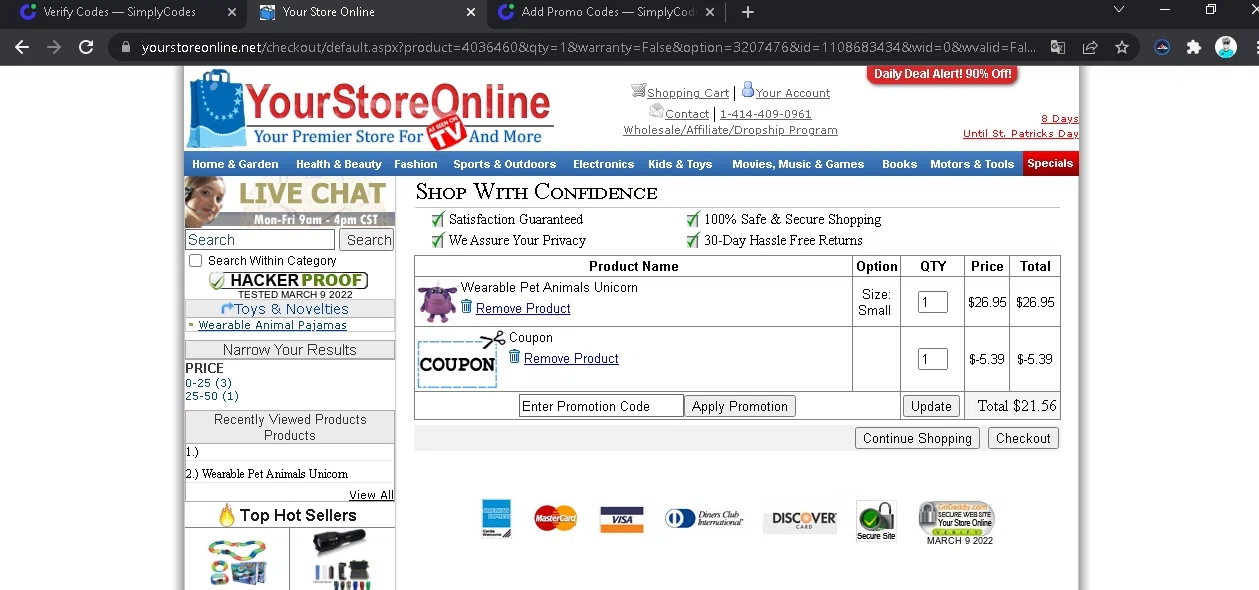Click the lock icon in the address bar
Viewport: 1259px width, 590px height.
[125, 47]
